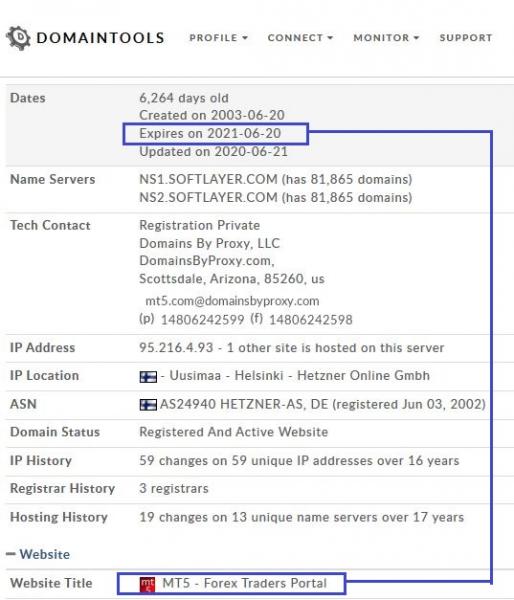Screen dimensions: 514x600
Task: Click the 'IP Location' row label
Action: tap(44, 376)
